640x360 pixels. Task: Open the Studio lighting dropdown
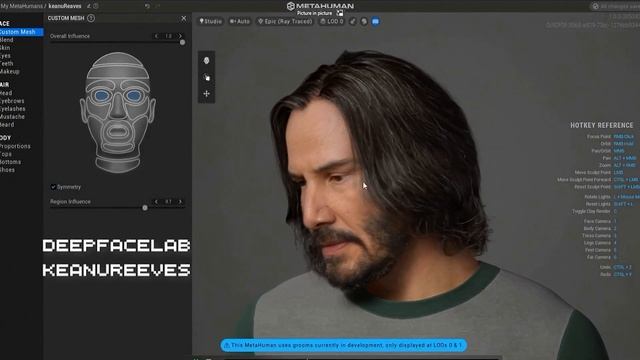(x=211, y=21)
